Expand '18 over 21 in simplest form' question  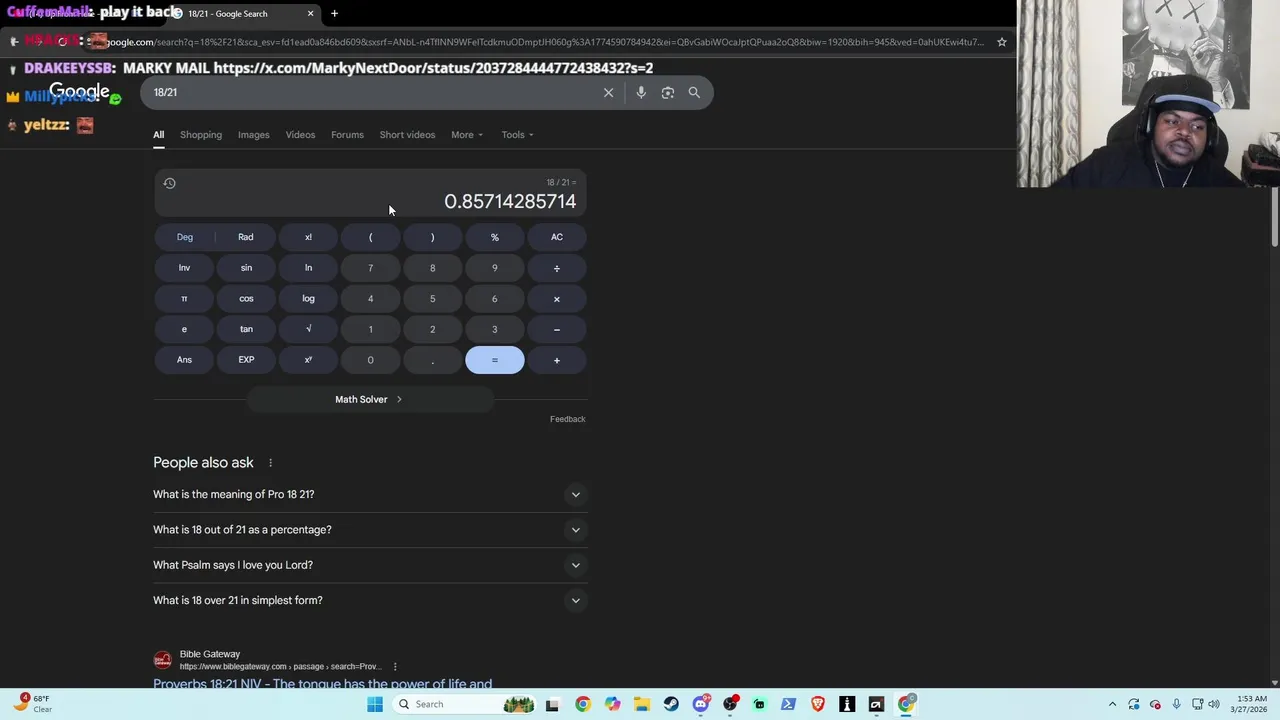point(370,600)
